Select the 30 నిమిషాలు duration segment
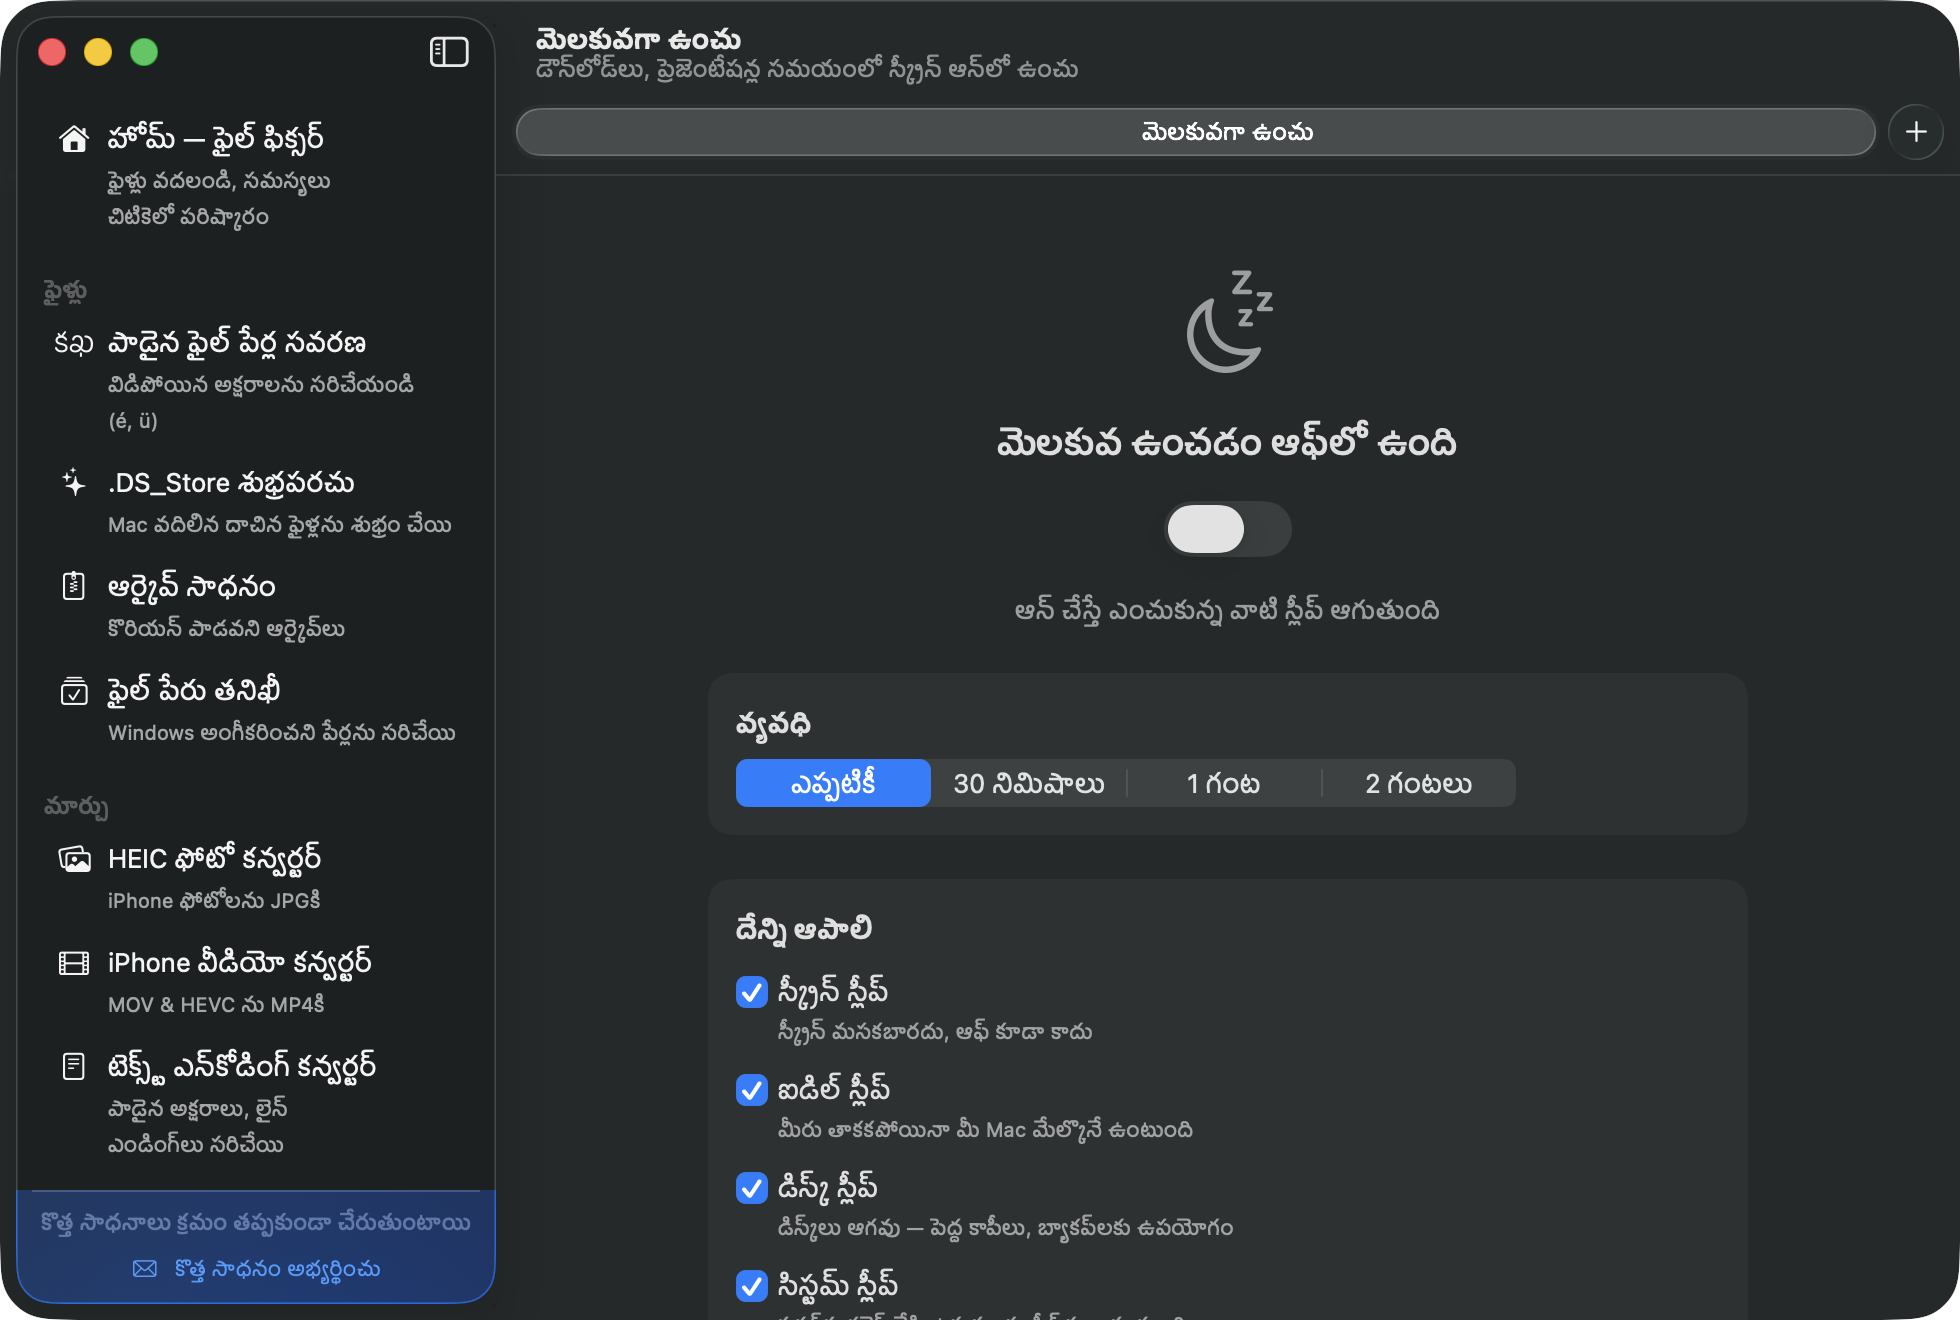Image resolution: width=1960 pixels, height=1320 pixels. (x=1028, y=783)
